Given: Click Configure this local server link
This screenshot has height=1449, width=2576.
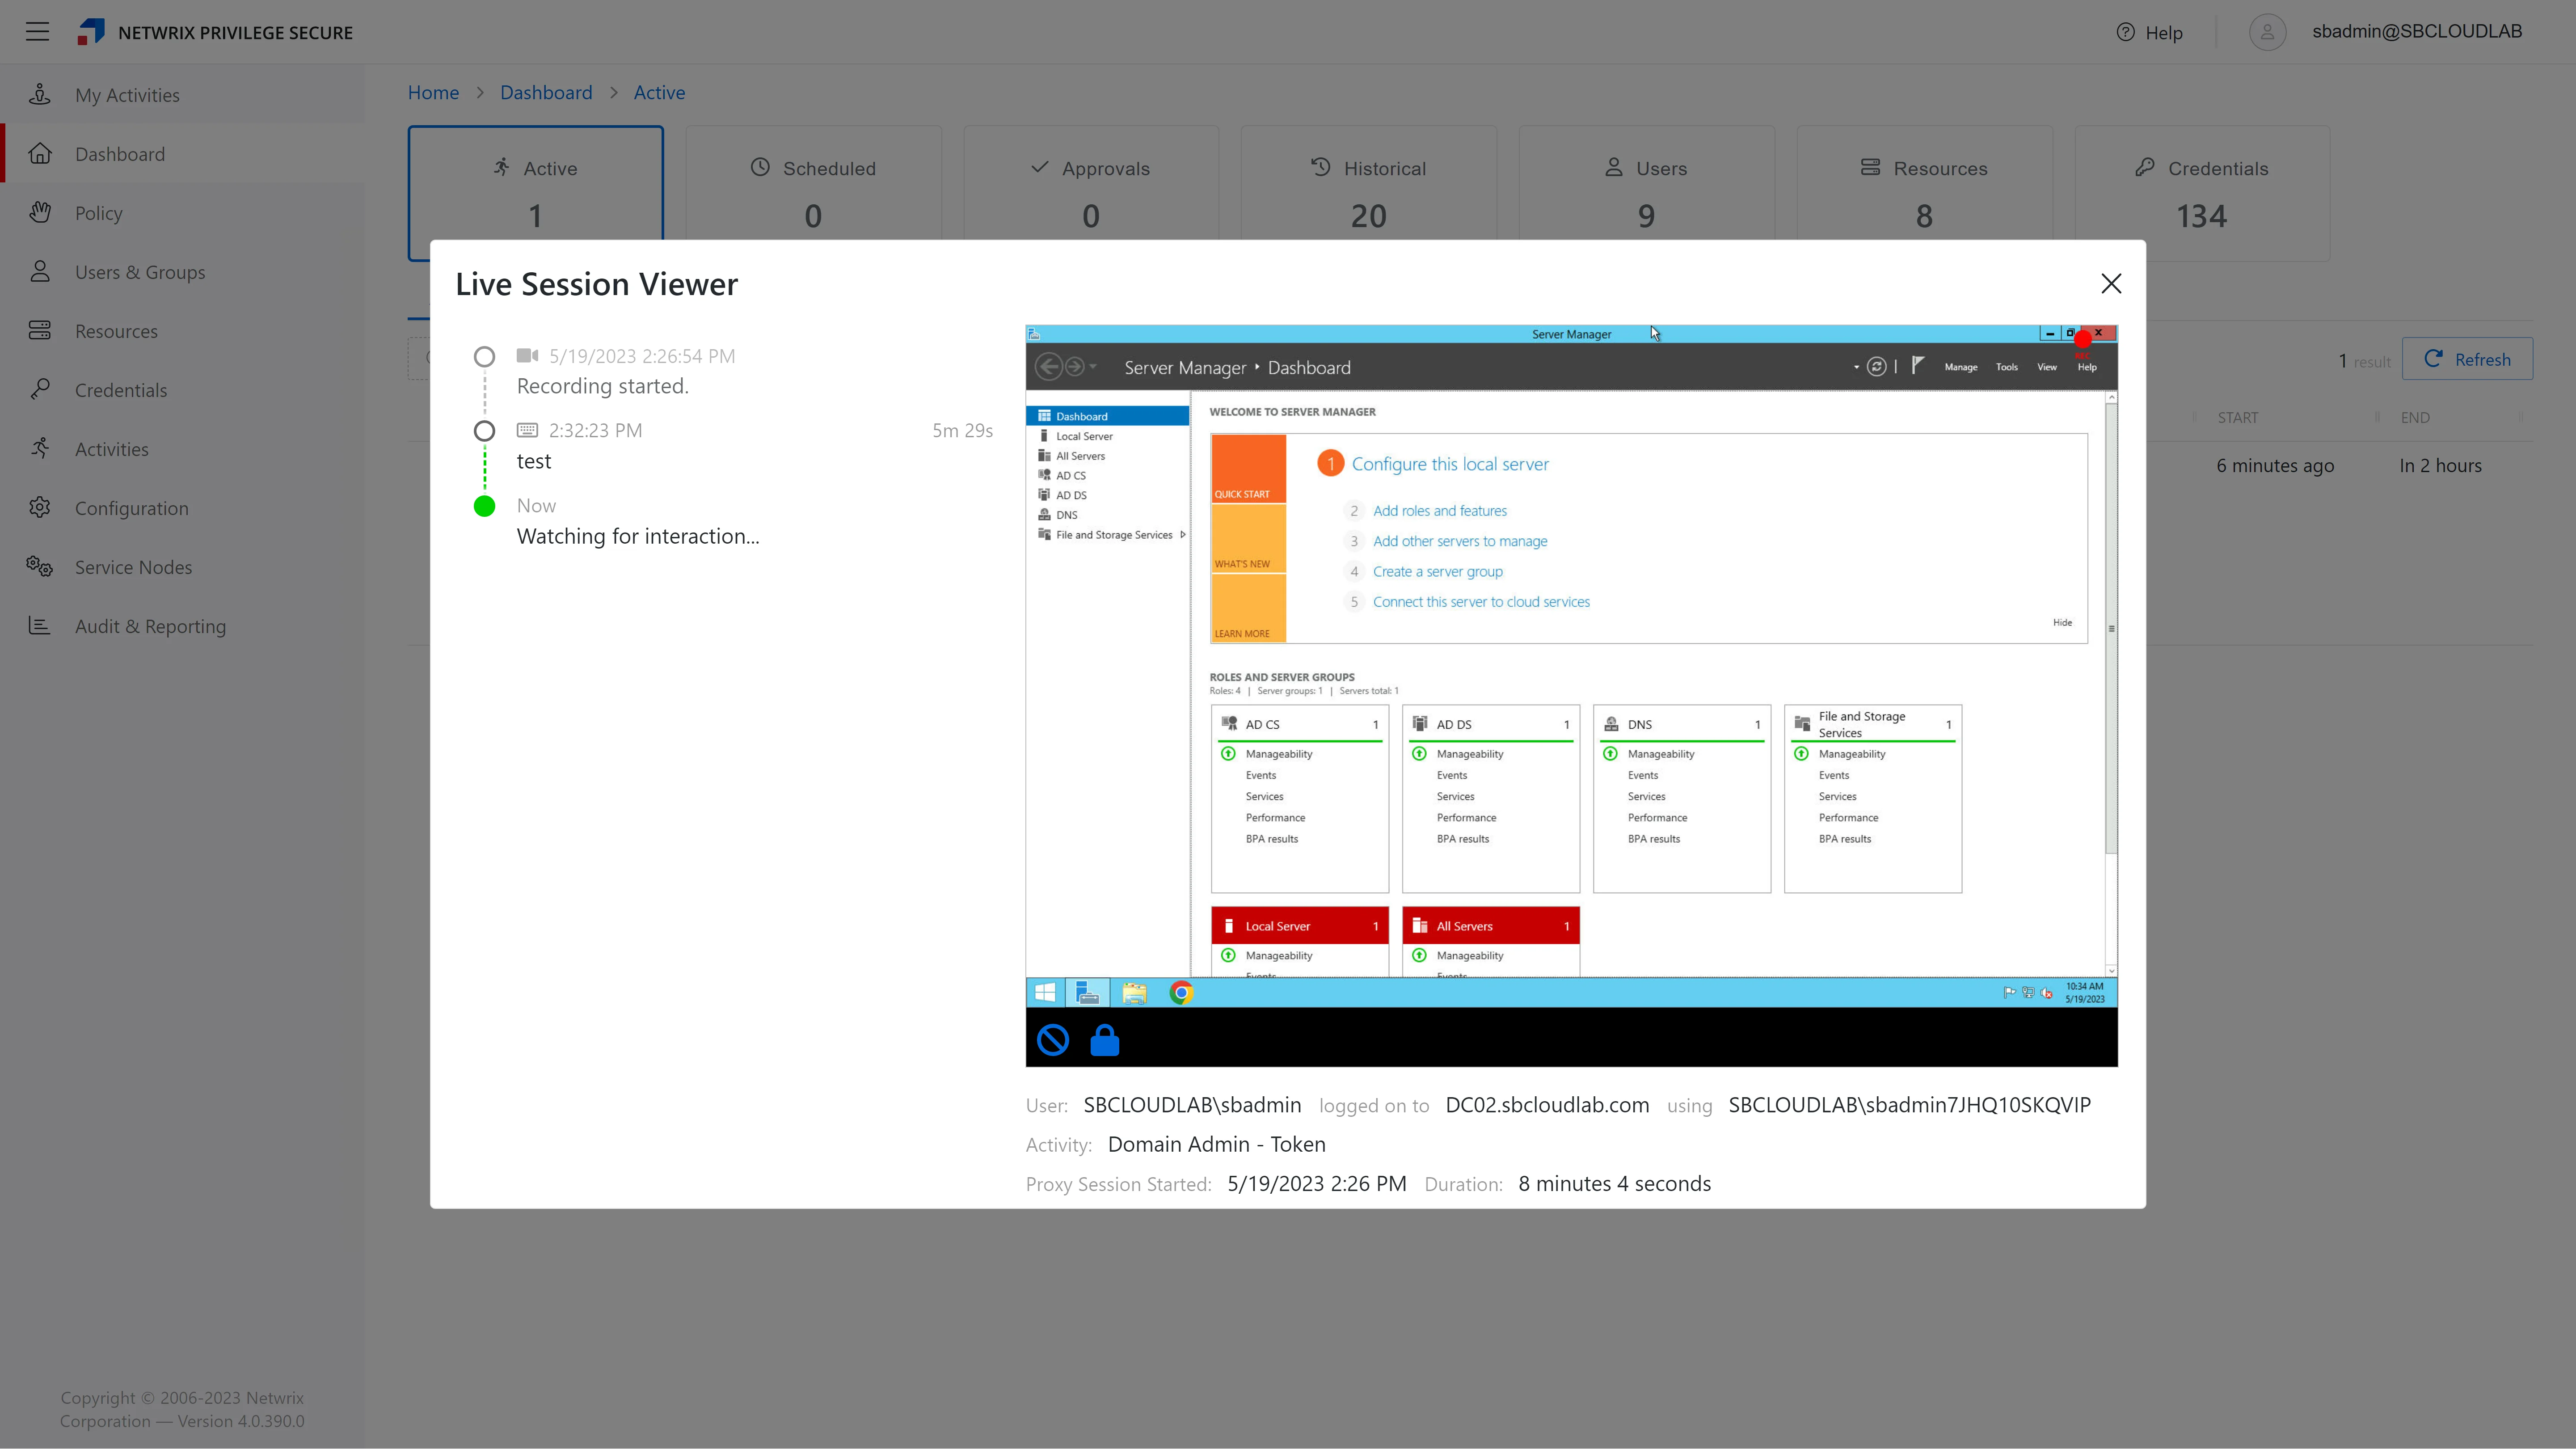Looking at the screenshot, I should [x=1450, y=464].
